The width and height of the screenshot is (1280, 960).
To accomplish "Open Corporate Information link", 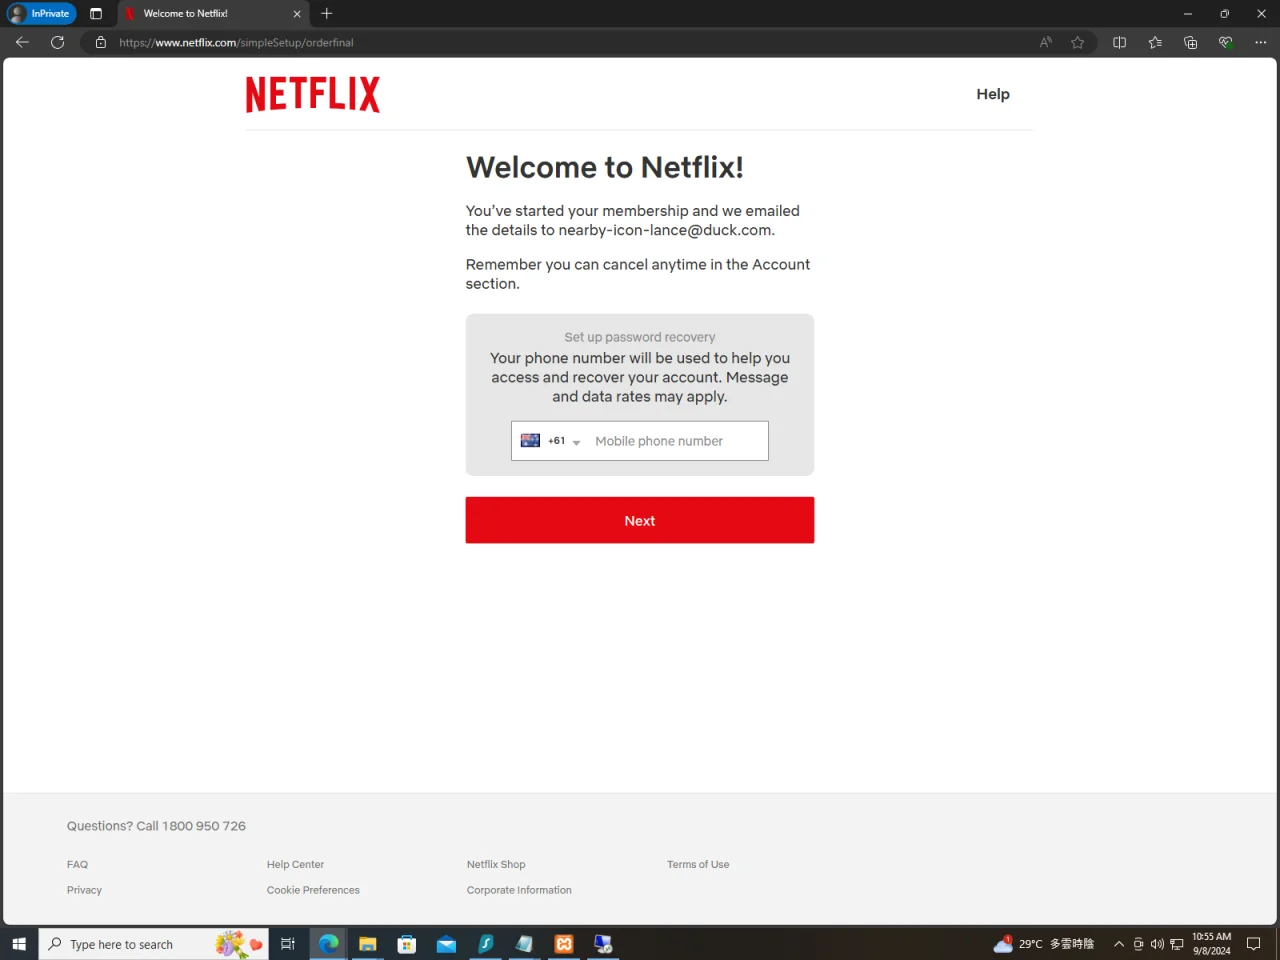I will (x=519, y=890).
